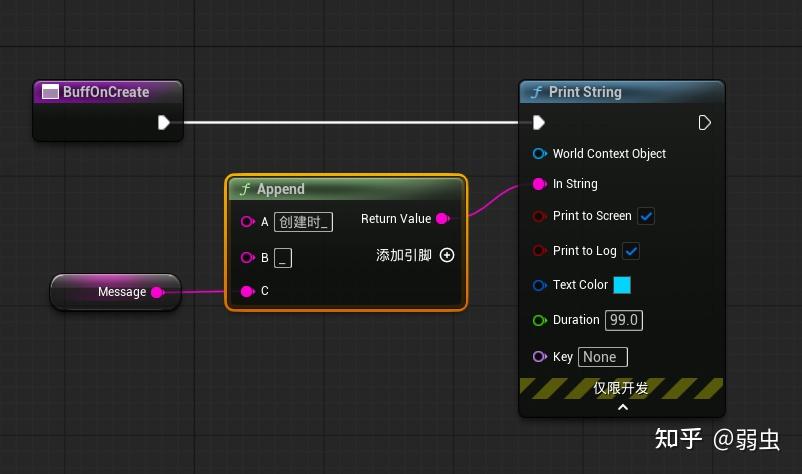
Task: Uncheck the Print to Log checkbox
Action: [631, 251]
